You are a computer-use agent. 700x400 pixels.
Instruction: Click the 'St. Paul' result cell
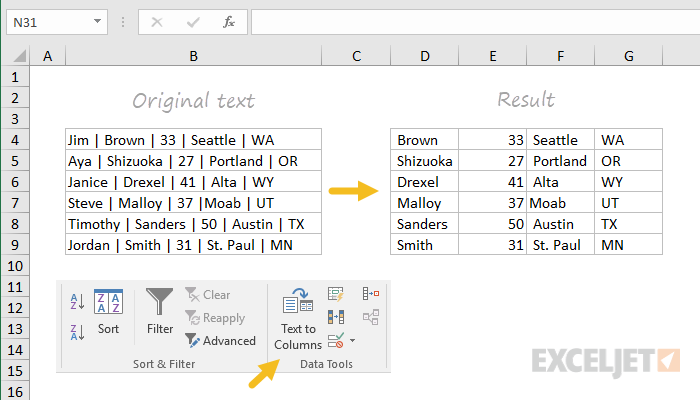click(x=561, y=245)
